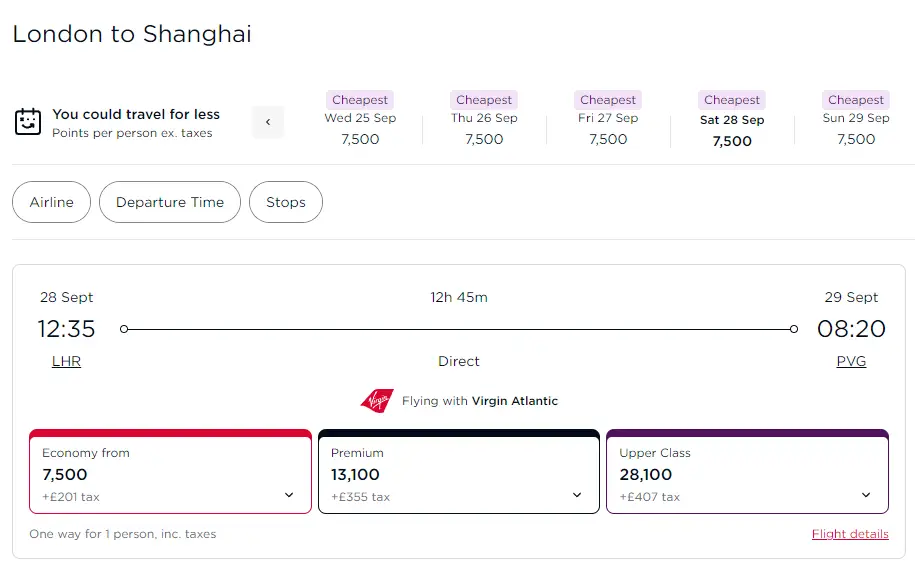
Task: Expand the Economy fare chevron
Action: coord(289,495)
